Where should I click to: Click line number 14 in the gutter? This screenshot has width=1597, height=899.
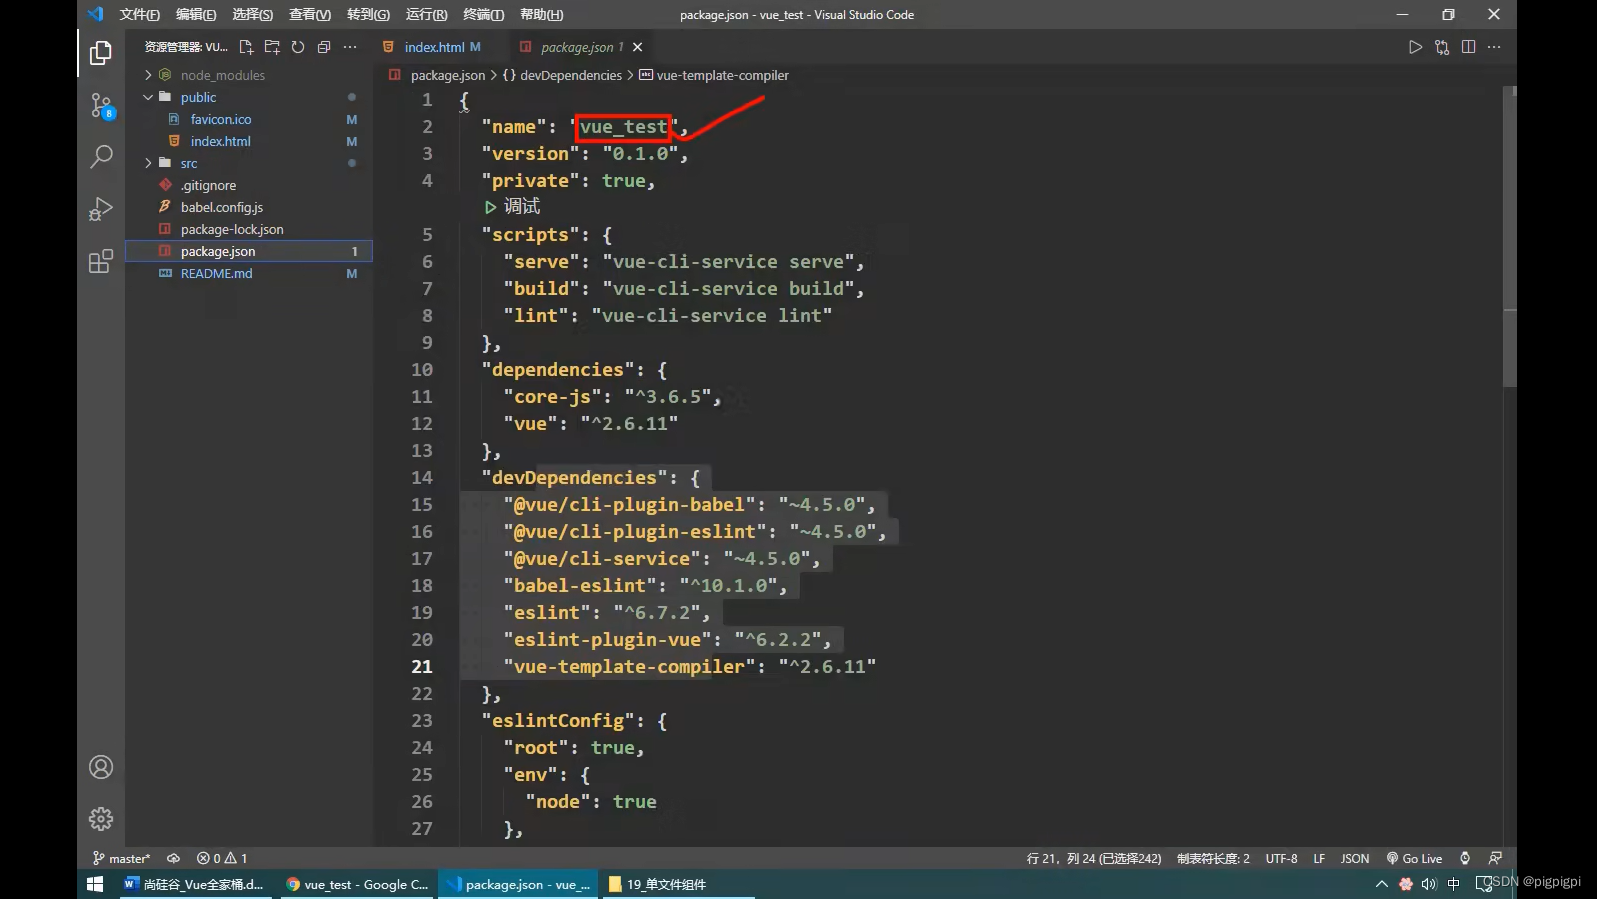[x=422, y=478]
